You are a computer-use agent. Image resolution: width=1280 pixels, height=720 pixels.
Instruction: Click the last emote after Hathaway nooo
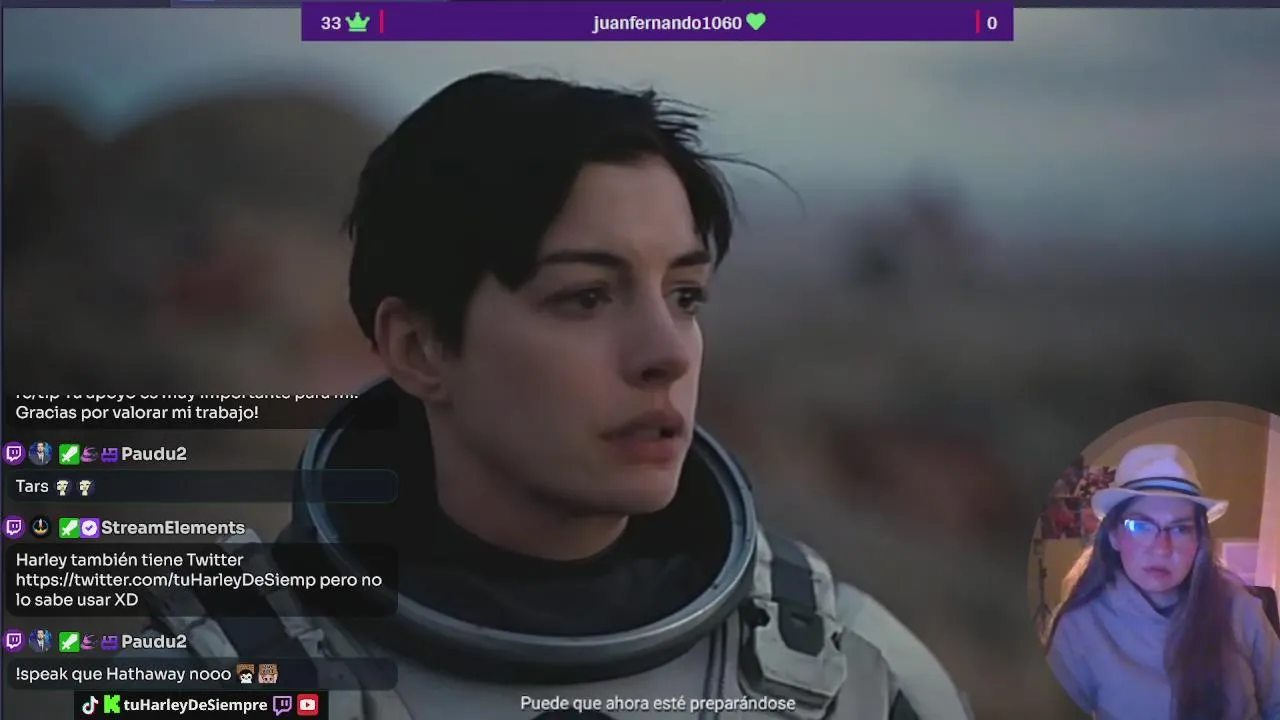268,675
